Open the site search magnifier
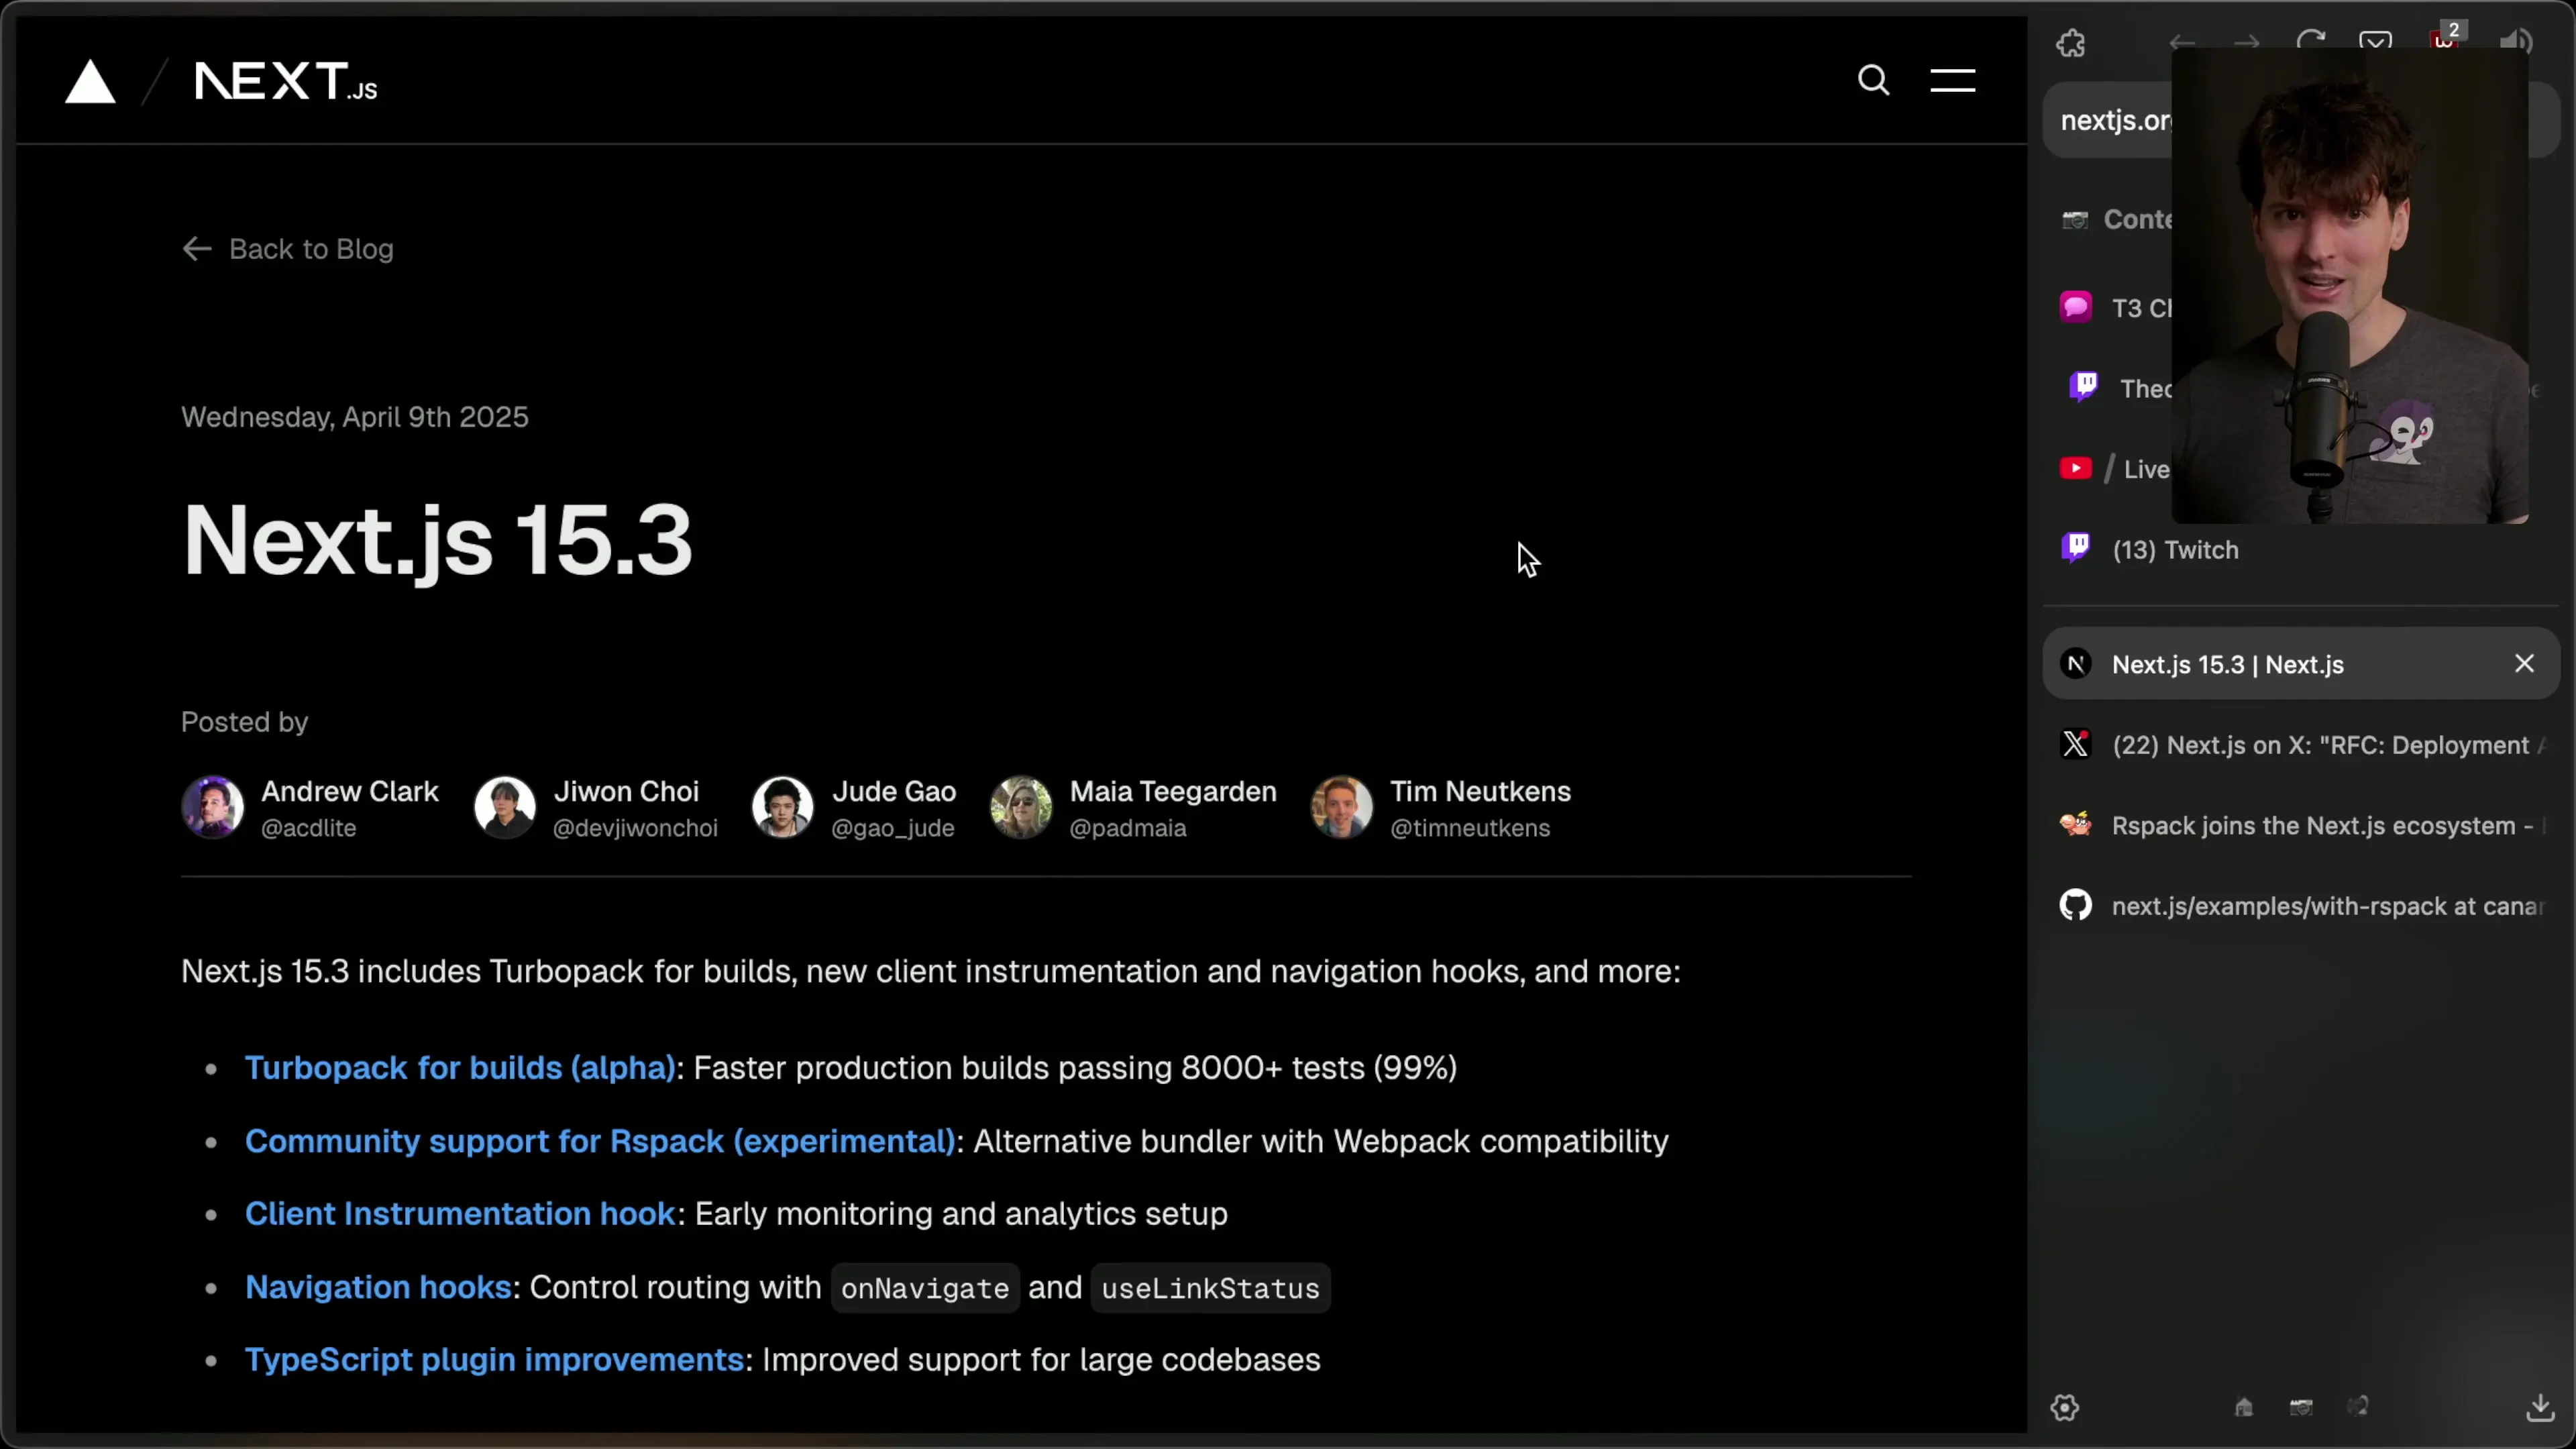Screen dimensions: 2576x1449 [1873, 80]
